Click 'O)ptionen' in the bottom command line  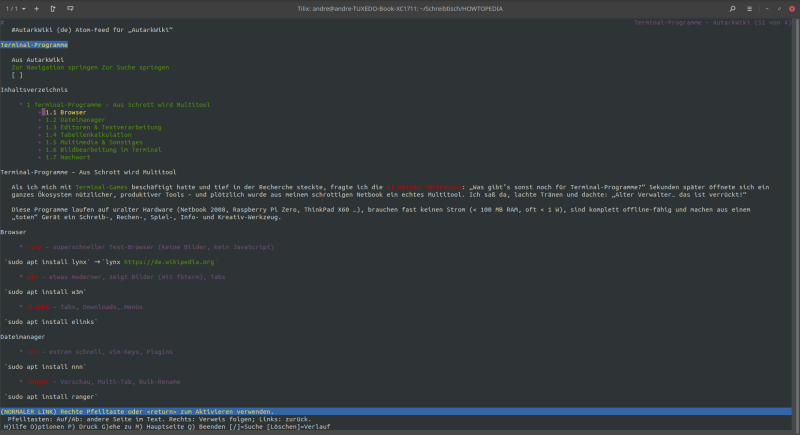(x=47, y=427)
